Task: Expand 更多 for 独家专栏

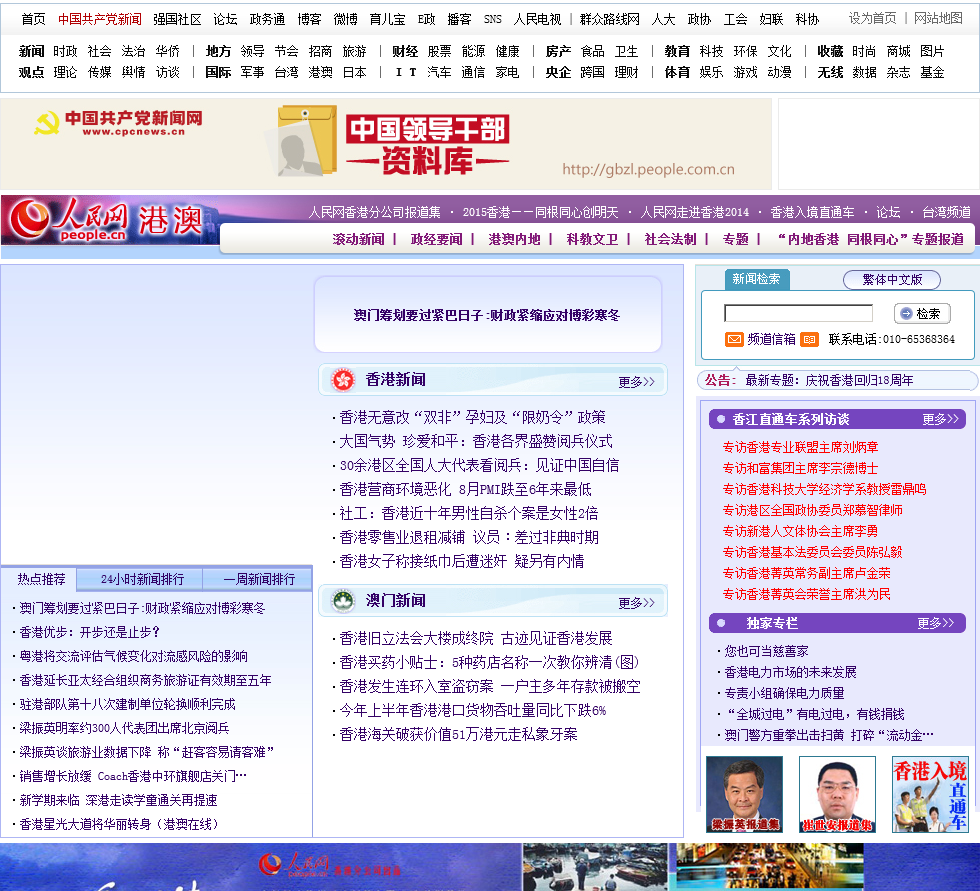Action: point(936,623)
